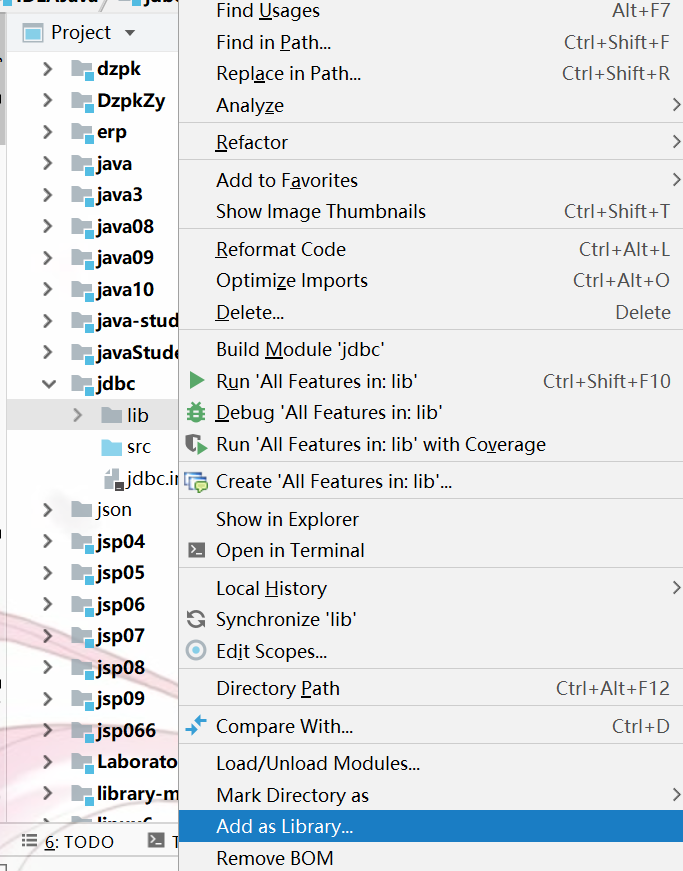Open the Mark Directory as submenu
Viewport: 683px width, 871px height.
pyautogui.click(x=431, y=795)
